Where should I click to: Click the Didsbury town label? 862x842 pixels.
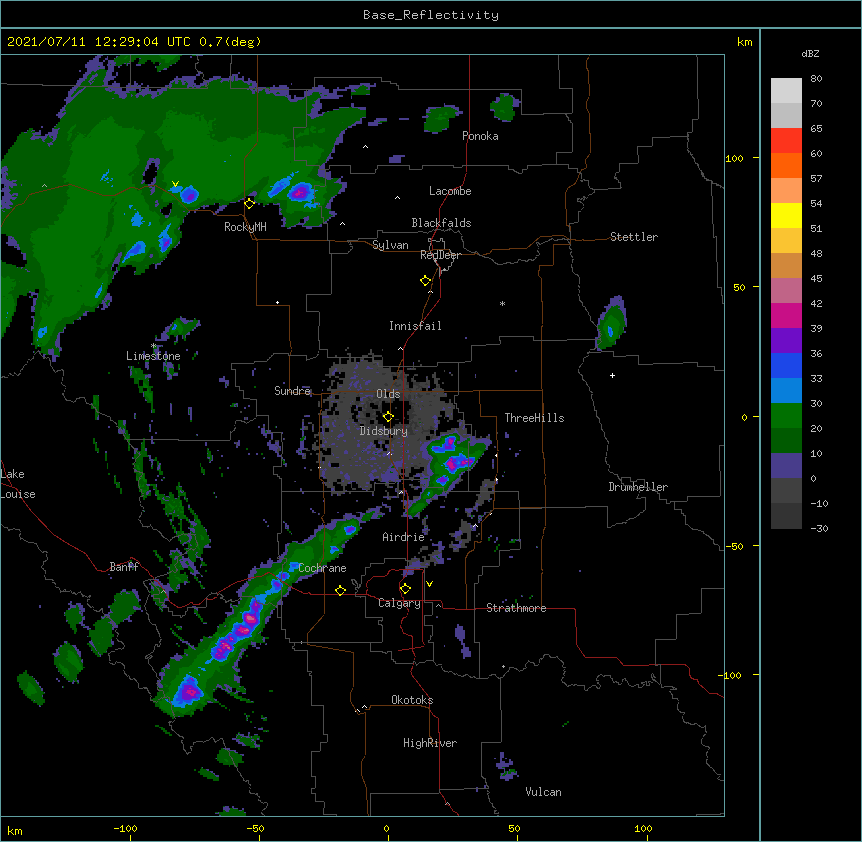[x=384, y=431]
